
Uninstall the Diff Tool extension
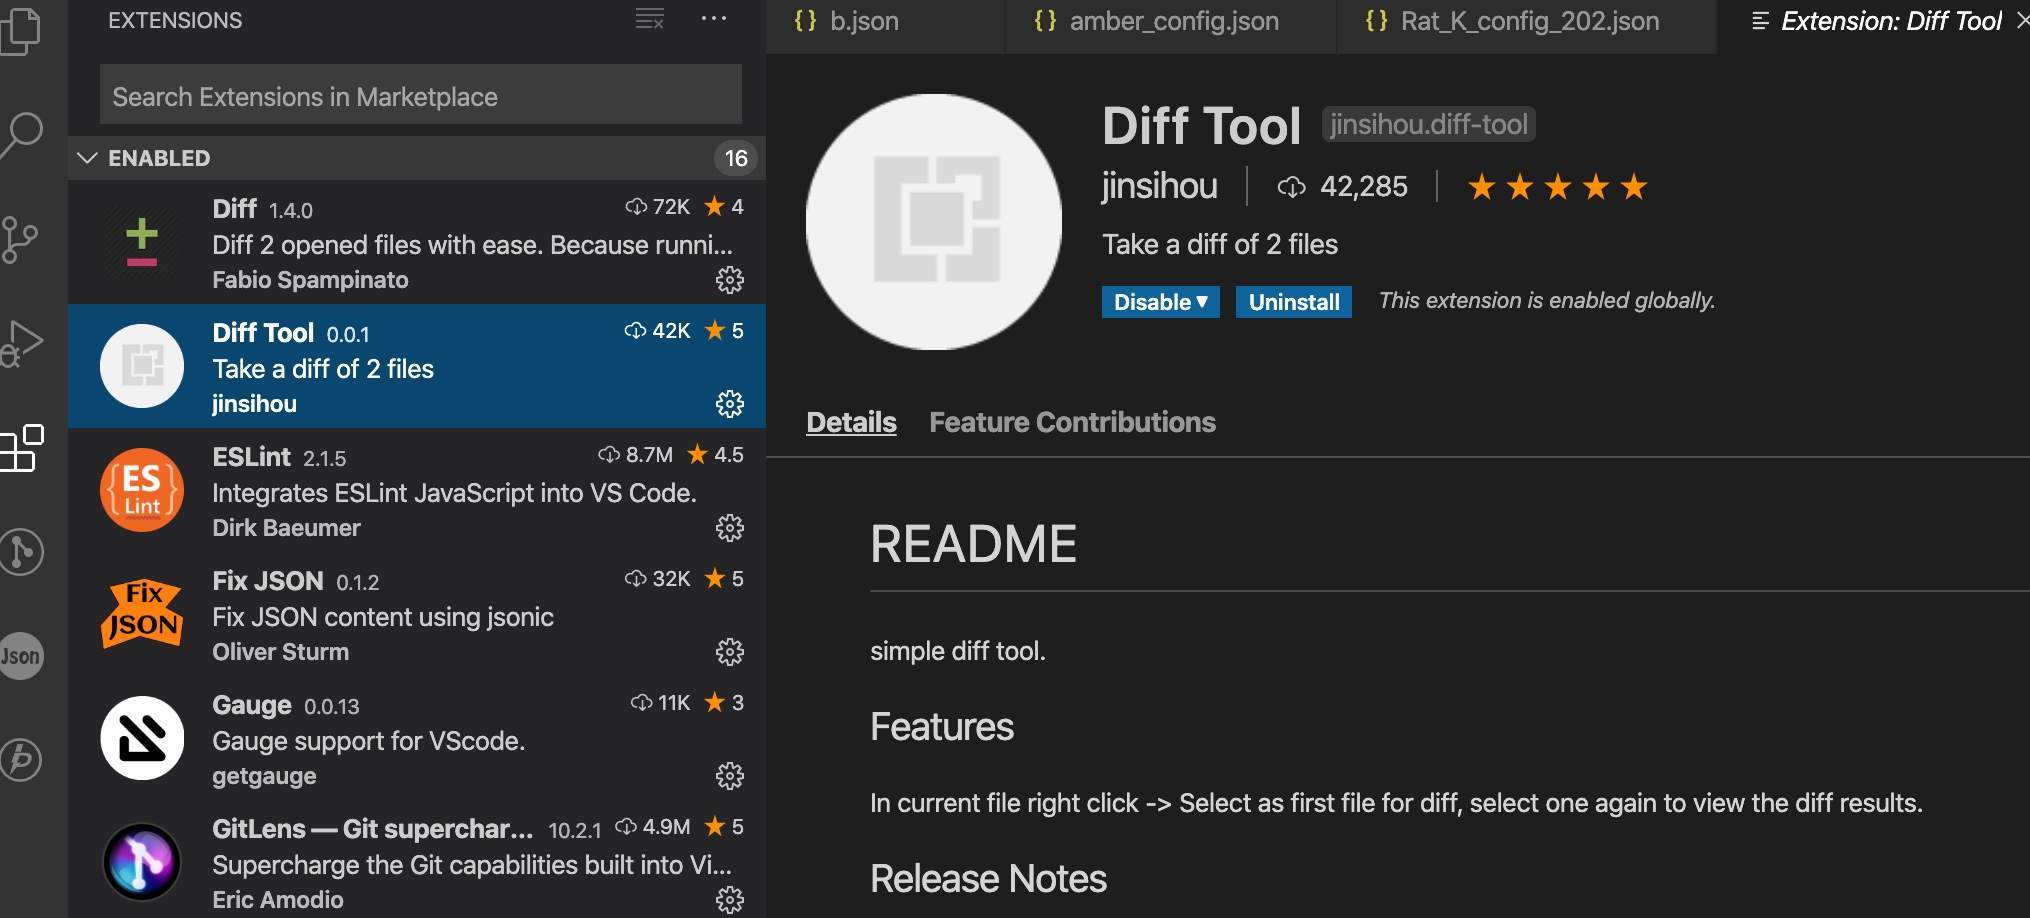point(1293,302)
